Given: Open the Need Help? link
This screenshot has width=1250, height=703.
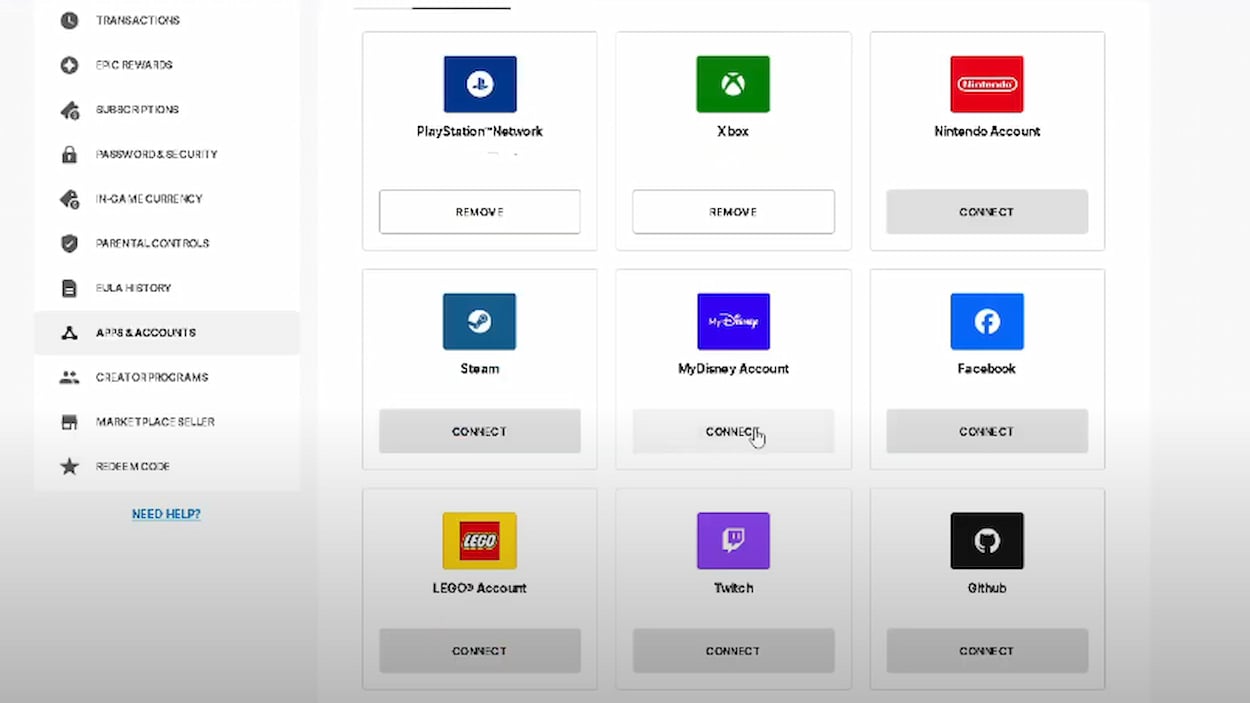Looking at the screenshot, I should tap(166, 514).
